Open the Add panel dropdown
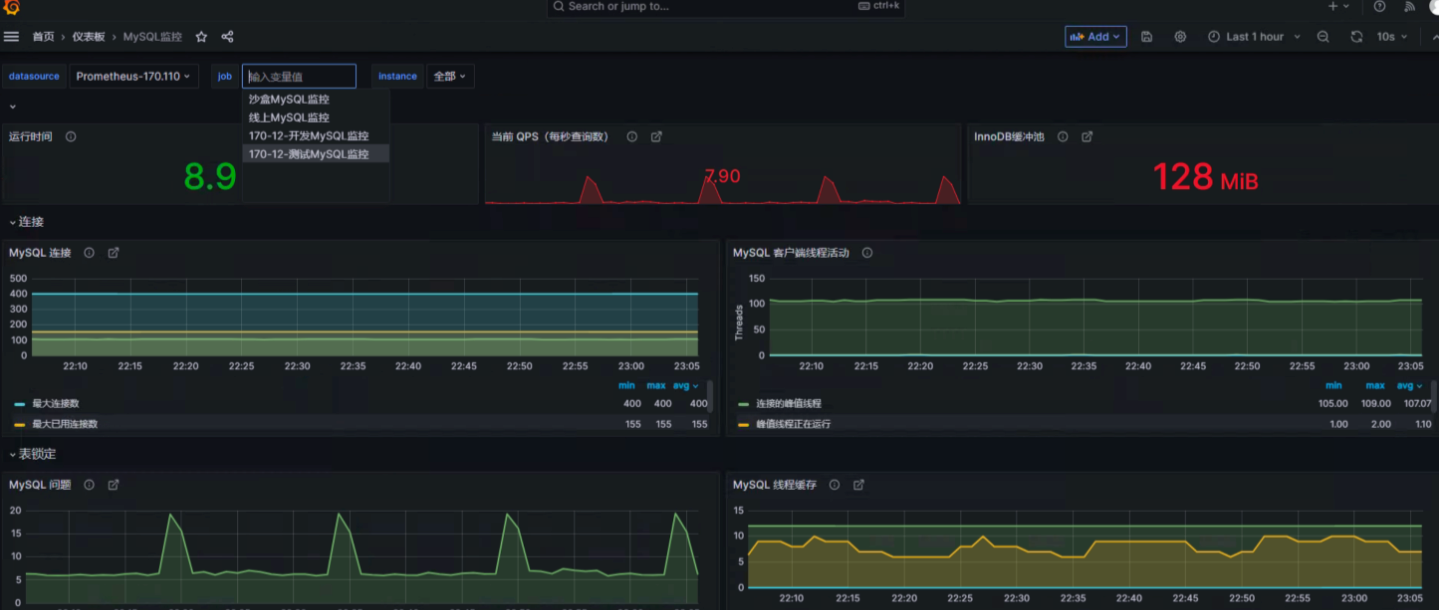 1096,37
